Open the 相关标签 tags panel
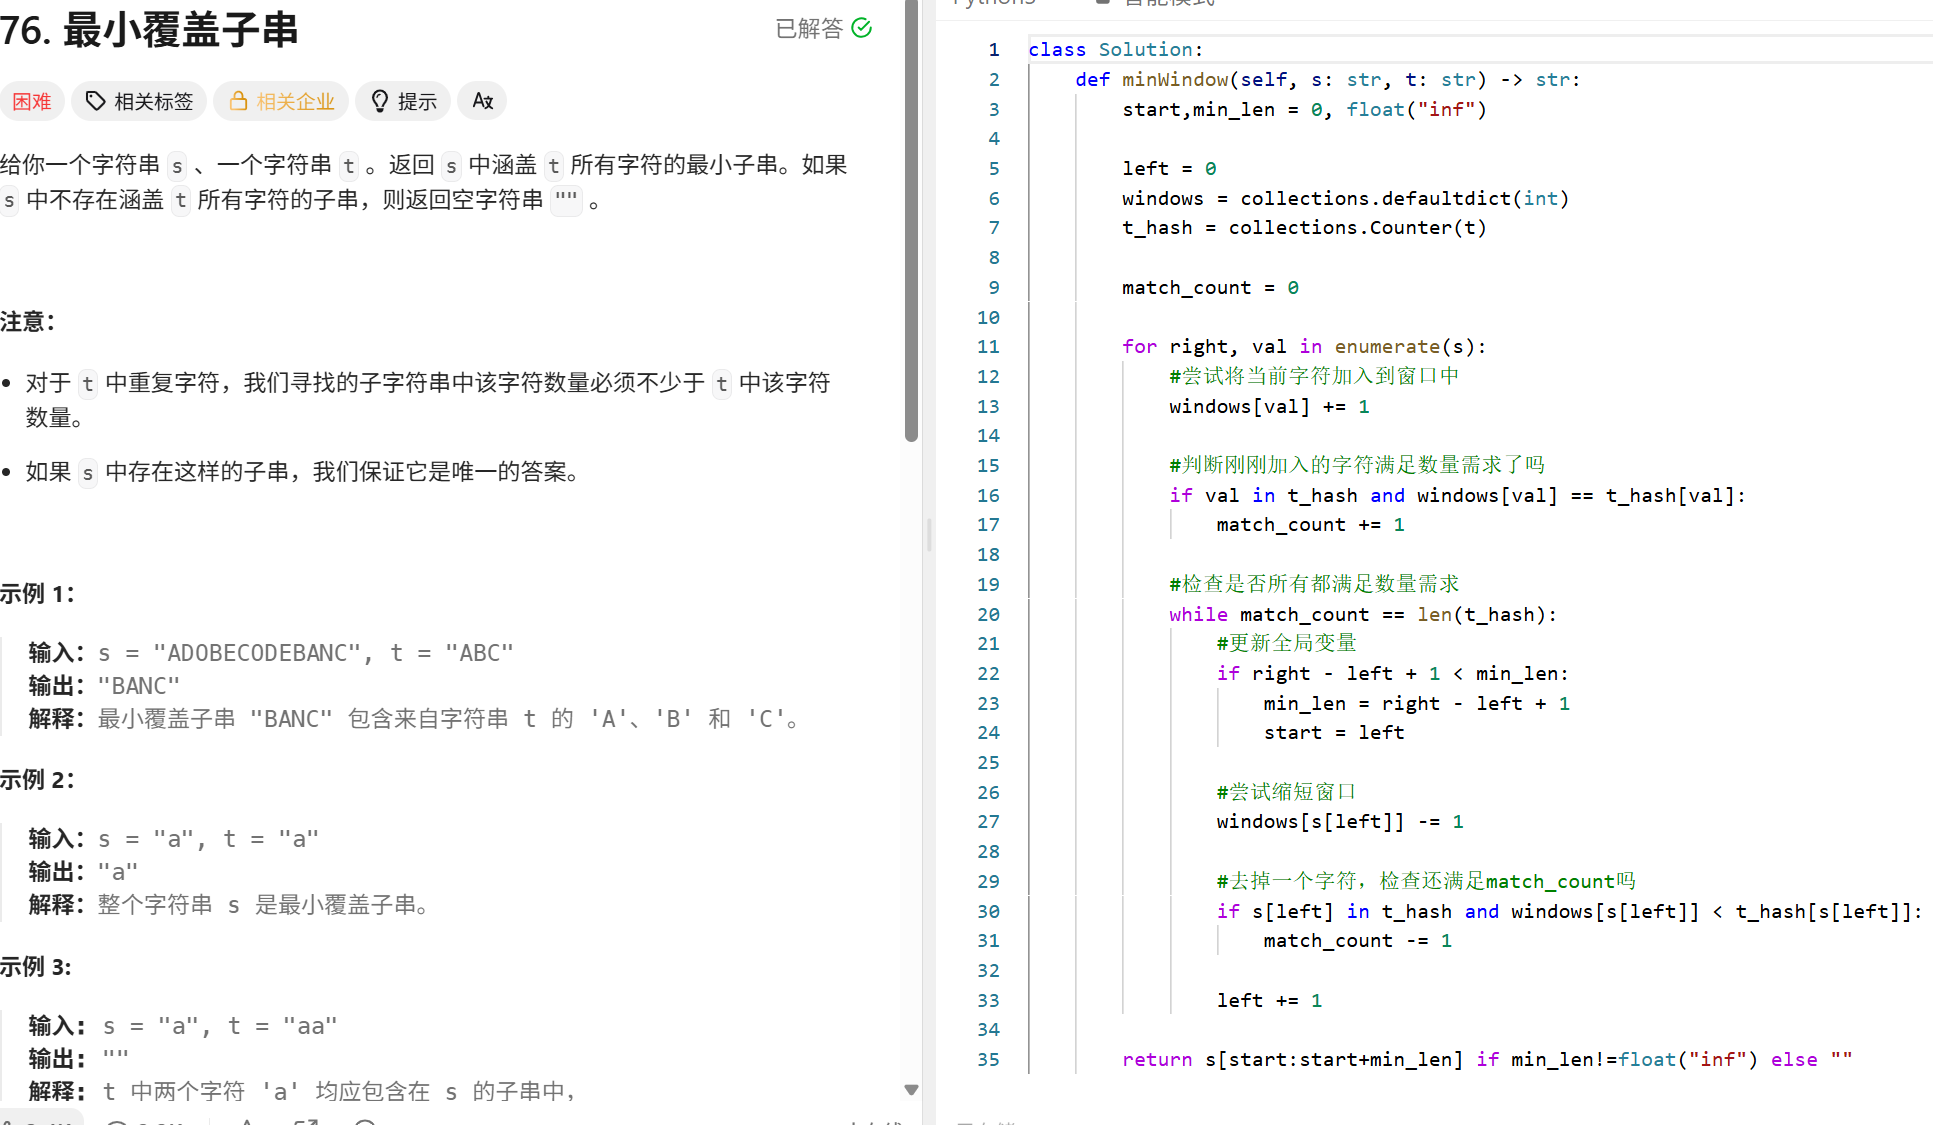Viewport: 1933px width, 1125px height. (x=139, y=100)
